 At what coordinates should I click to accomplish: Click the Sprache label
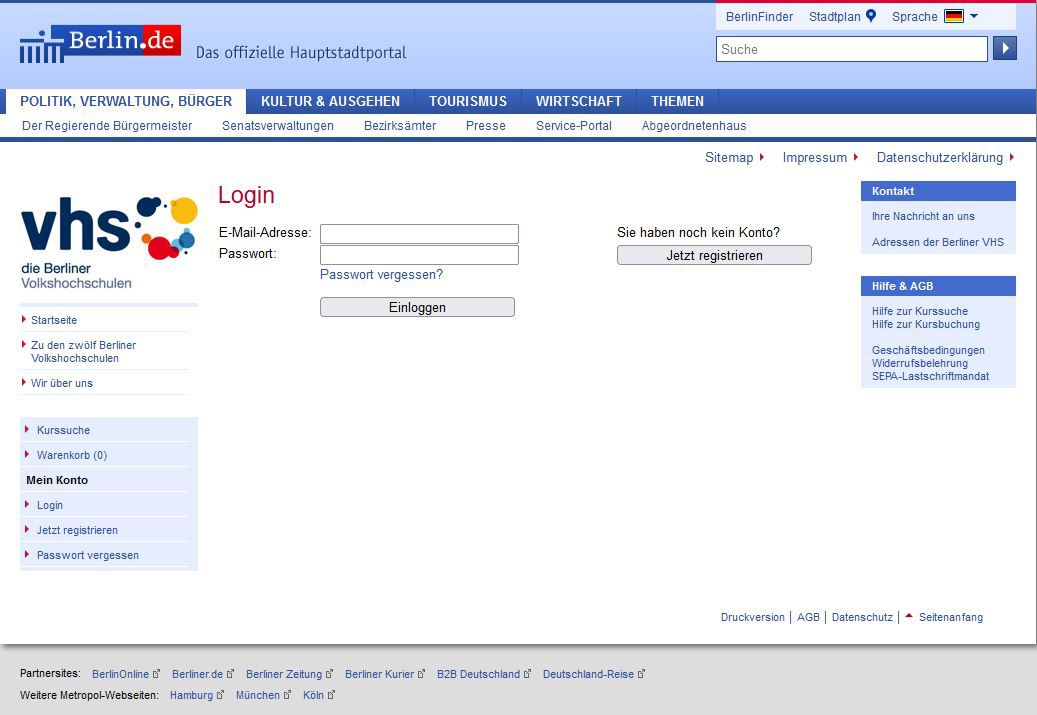[915, 17]
